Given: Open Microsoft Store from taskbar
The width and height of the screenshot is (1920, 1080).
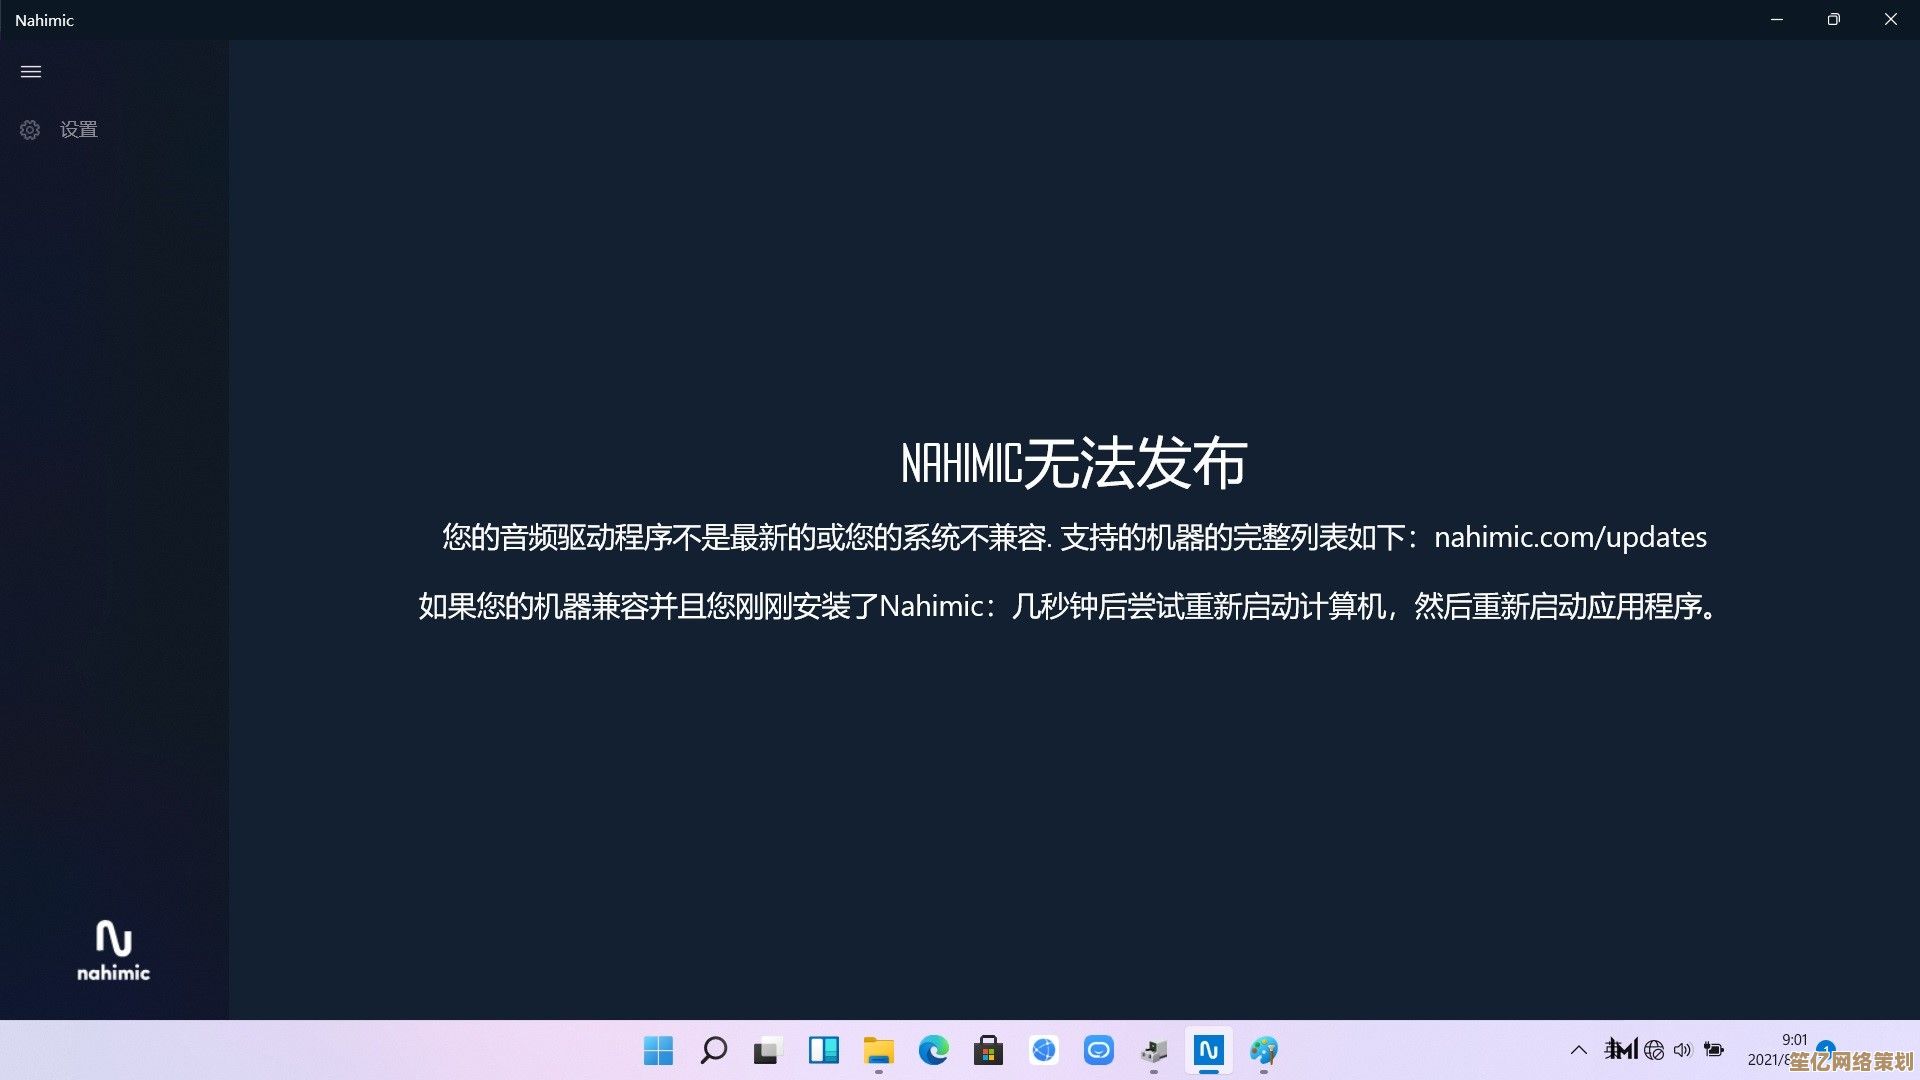Looking at the screenshot, I should (x=988, y=1051).
